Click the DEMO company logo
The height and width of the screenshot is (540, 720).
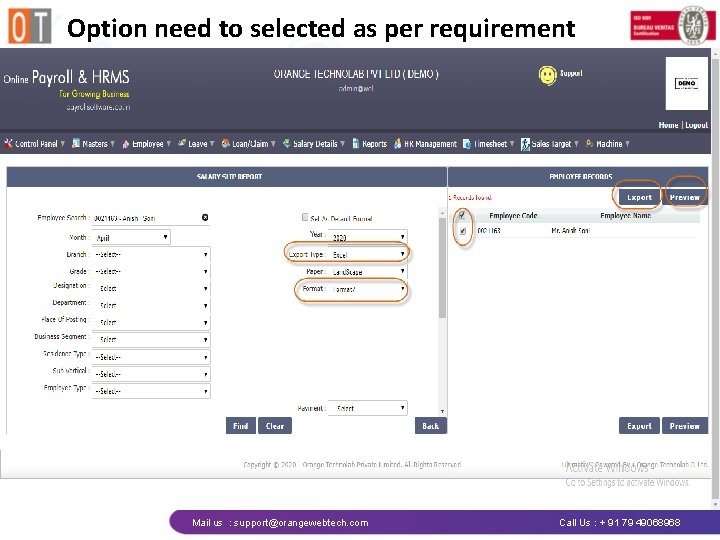(686, 83)
